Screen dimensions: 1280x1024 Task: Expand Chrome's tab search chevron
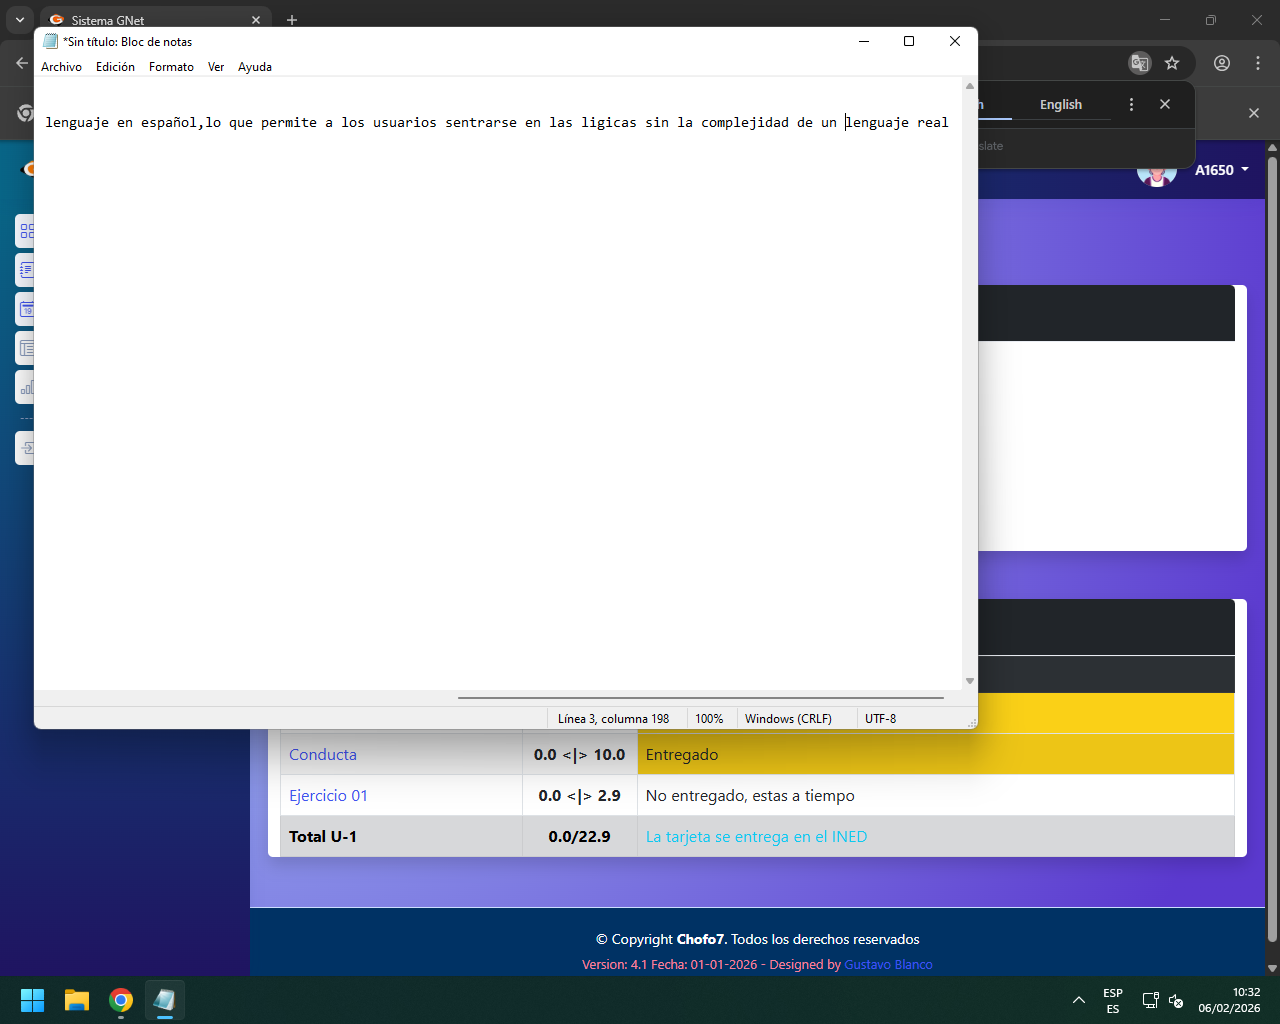pyautogui.click(x=19, y=20)
